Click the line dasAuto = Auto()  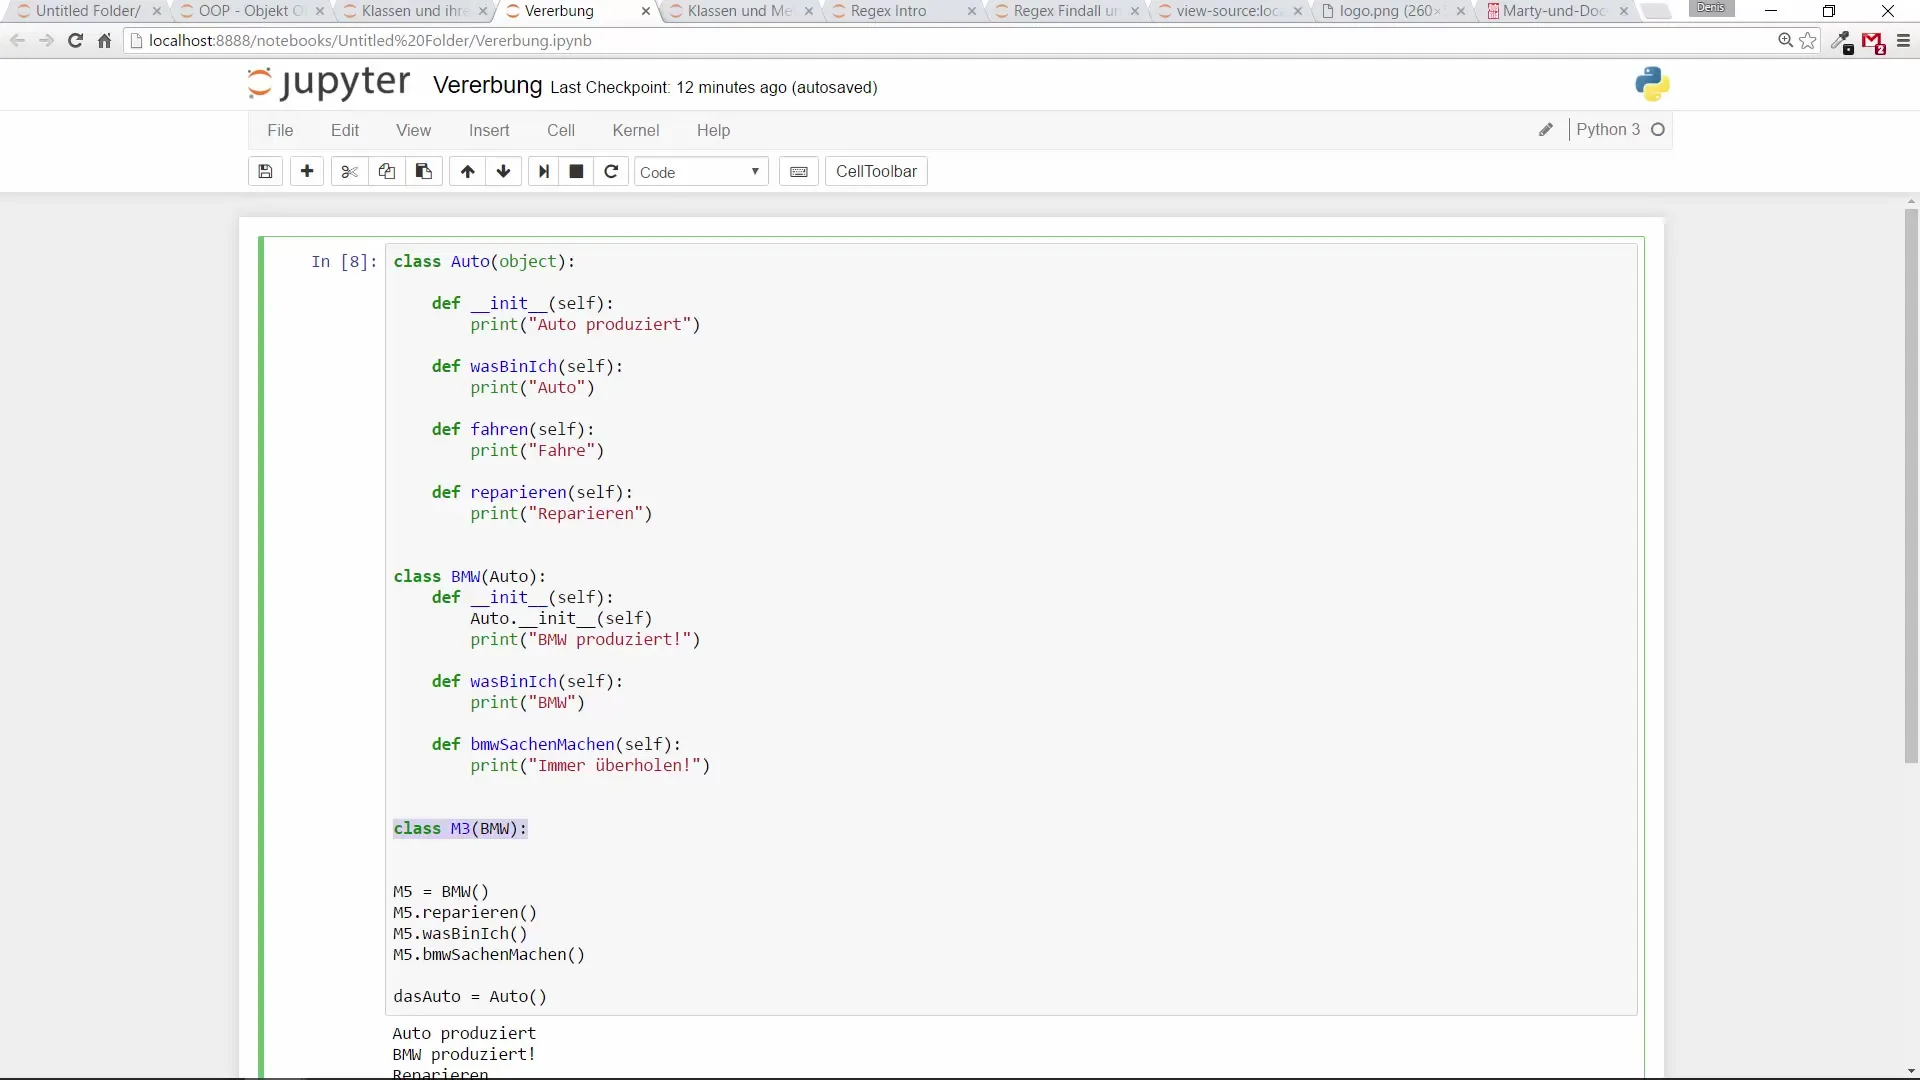tap(470, 996)
